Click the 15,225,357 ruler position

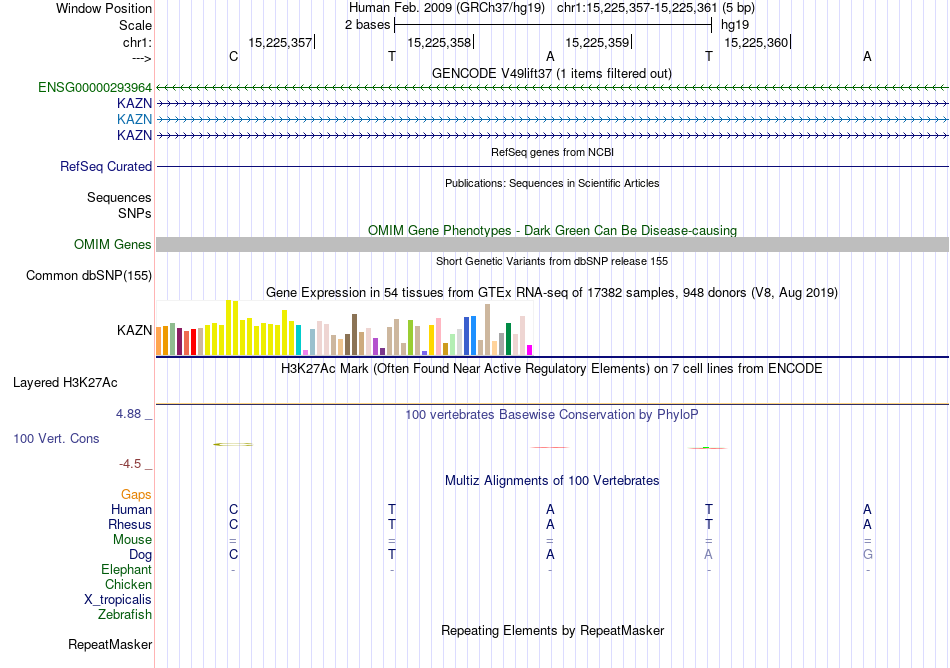[x=280, y=42]
